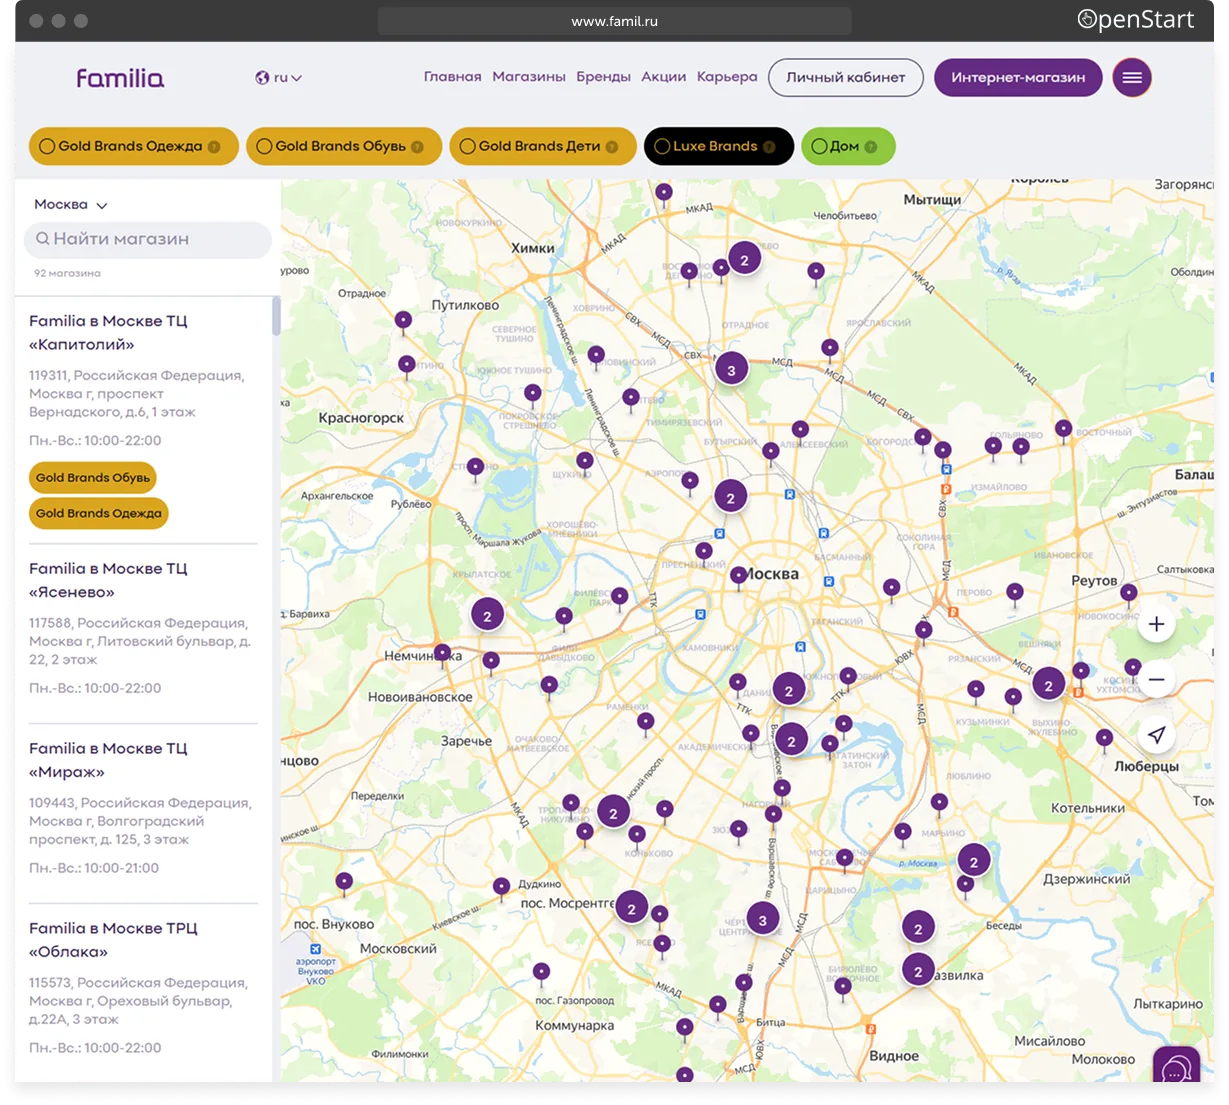The height and width of the screenshot is (1105, 1229).
Task: Click the Familia logo
Action: pos(120,77)
